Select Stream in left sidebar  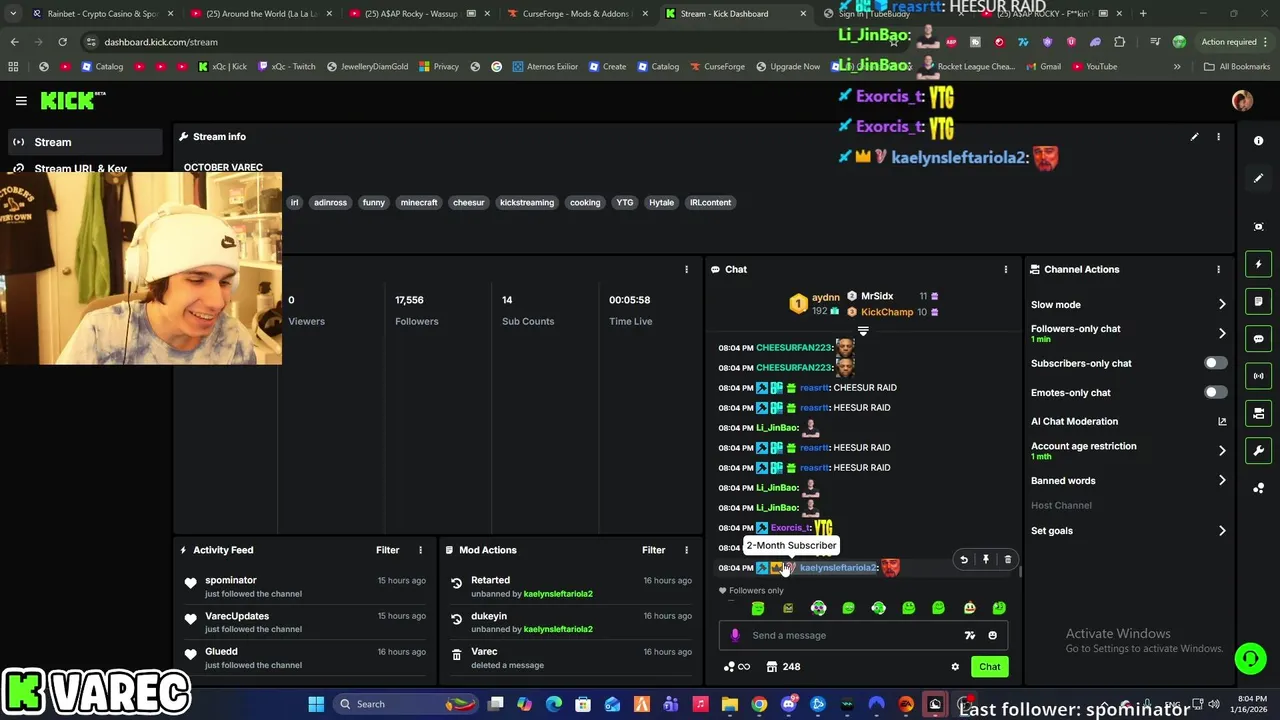(x=87, y=142)
